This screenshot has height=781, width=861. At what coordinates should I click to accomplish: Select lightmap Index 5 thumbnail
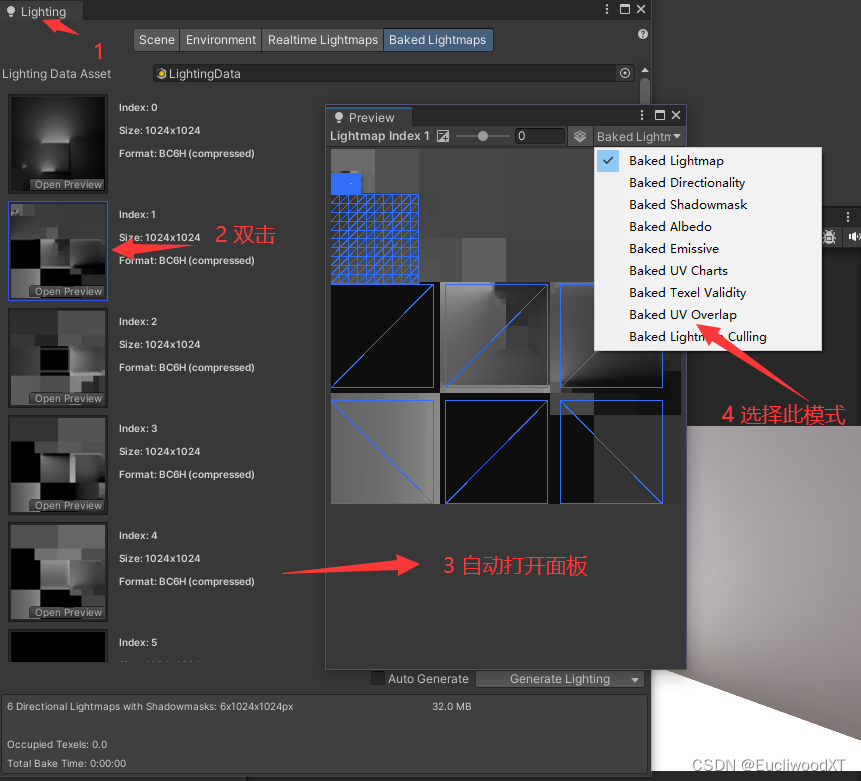[x=58, y=646]
